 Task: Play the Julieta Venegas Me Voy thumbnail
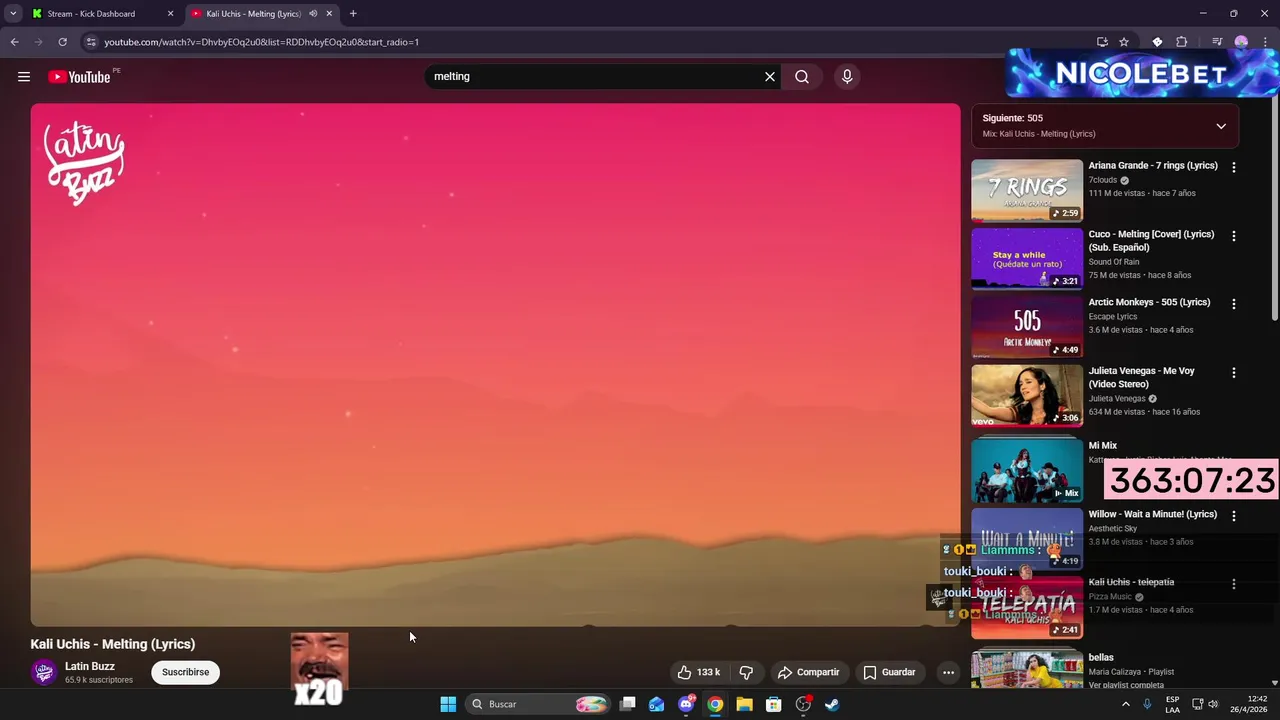pos(1027,395)
